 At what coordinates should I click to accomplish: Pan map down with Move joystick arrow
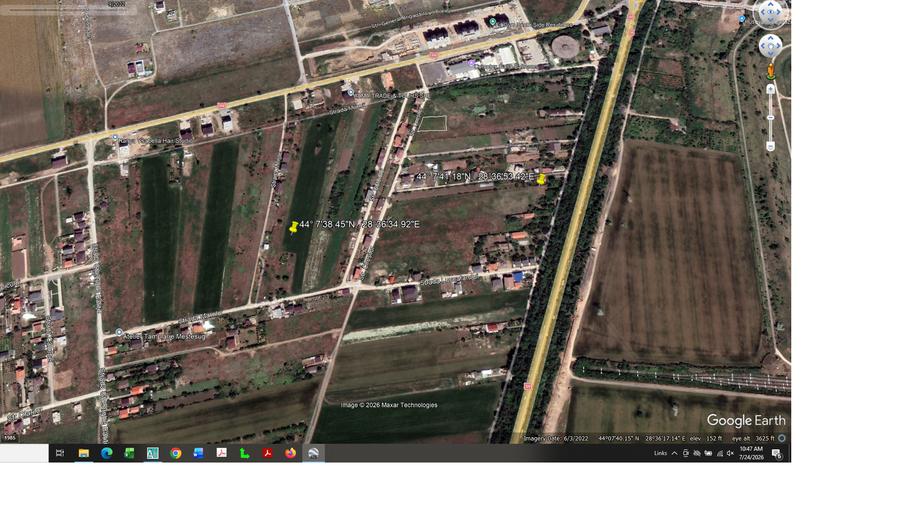click(770, 54)
